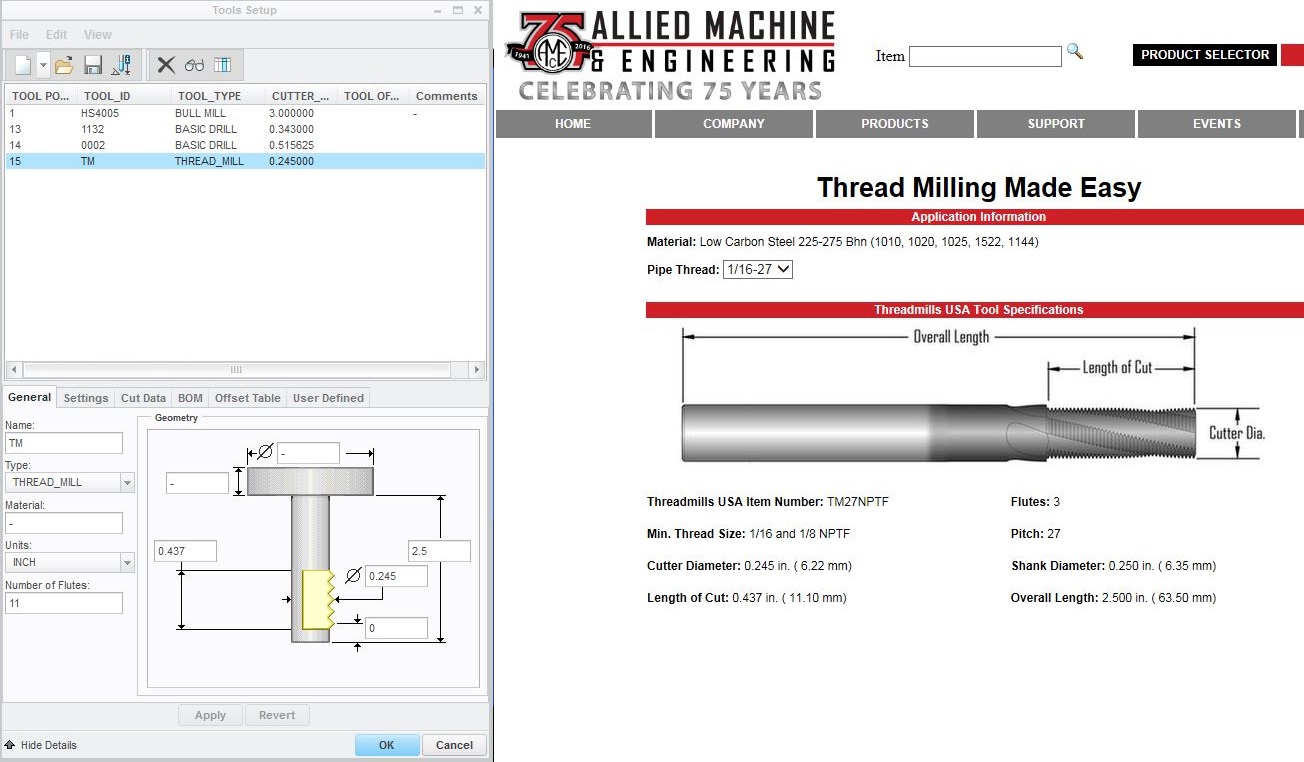This screenshot has height=762, width=1304.
Task: Click the Delete tool X icon
Action: tap(166, 66)
